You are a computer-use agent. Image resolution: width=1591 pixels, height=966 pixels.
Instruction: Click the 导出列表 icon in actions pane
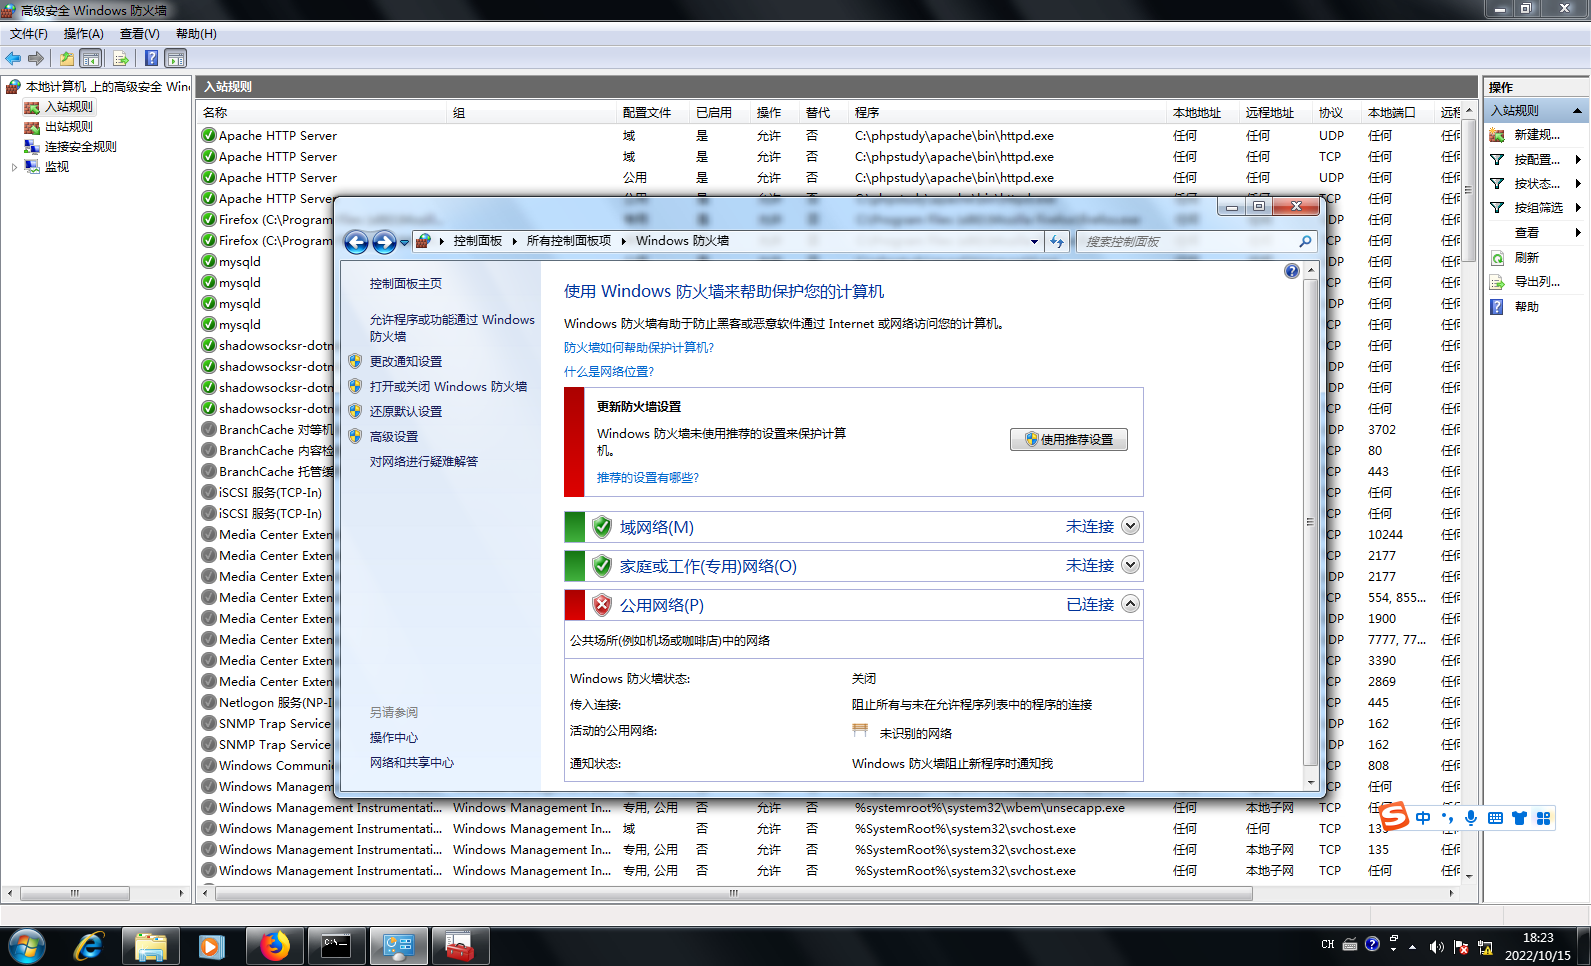(1497, 282)
